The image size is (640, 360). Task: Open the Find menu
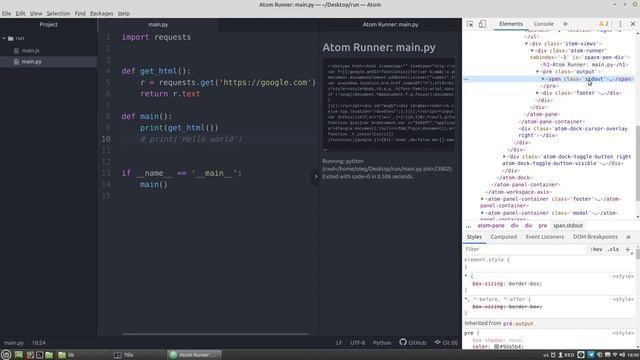pyautogui.click(x=80, y=13)
